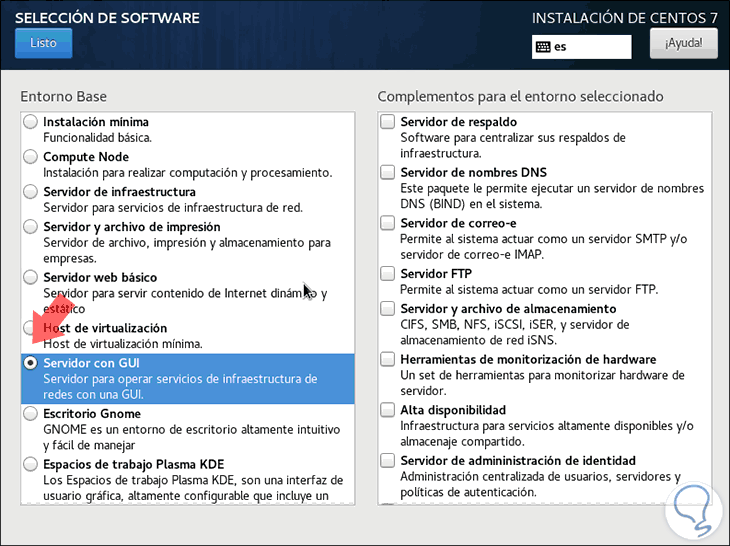Tick the Servidor de correo-e checkbox
The height and width of the screenshot is (546, 730).
coord(387,223)
